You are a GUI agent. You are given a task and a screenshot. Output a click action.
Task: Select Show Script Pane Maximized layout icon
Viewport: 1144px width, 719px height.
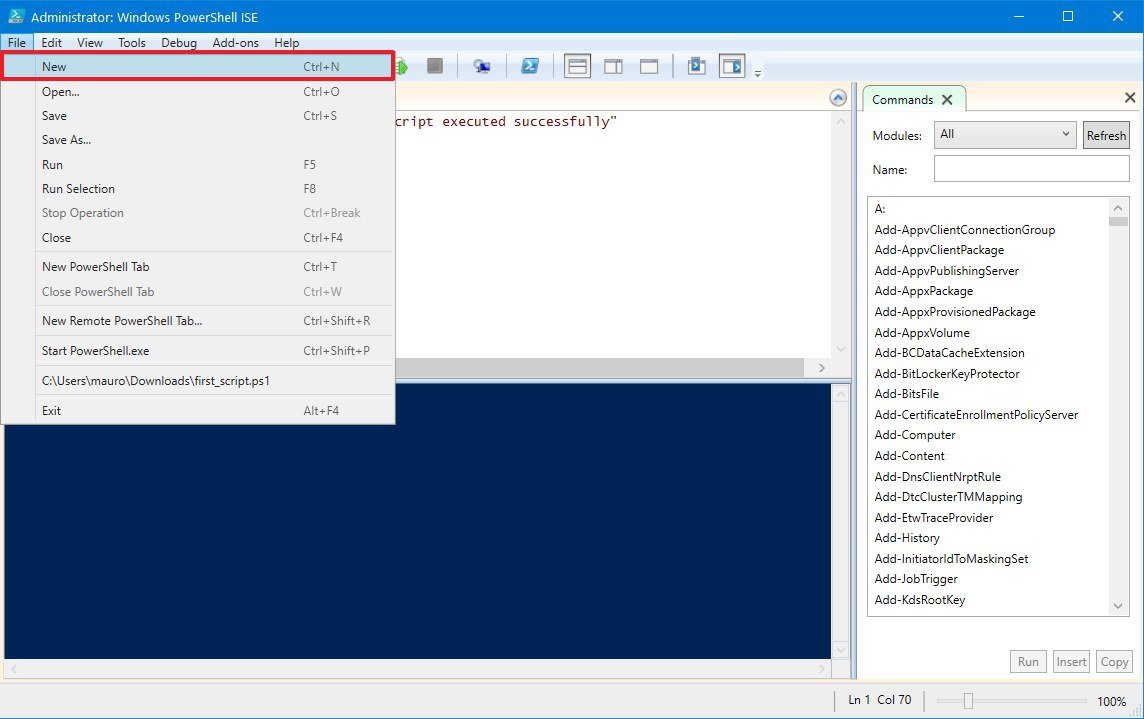pyautogui.click(x=649, y=67)
